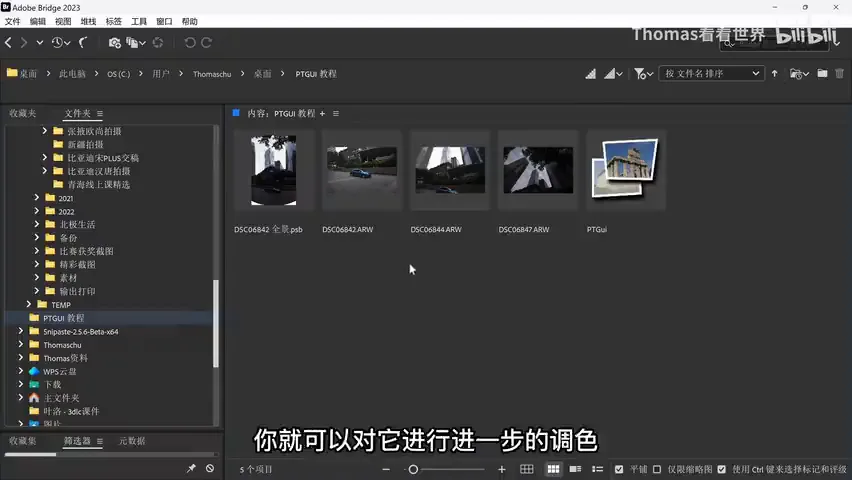Click the return to Adobe app boomerang icon

[83, 42]
